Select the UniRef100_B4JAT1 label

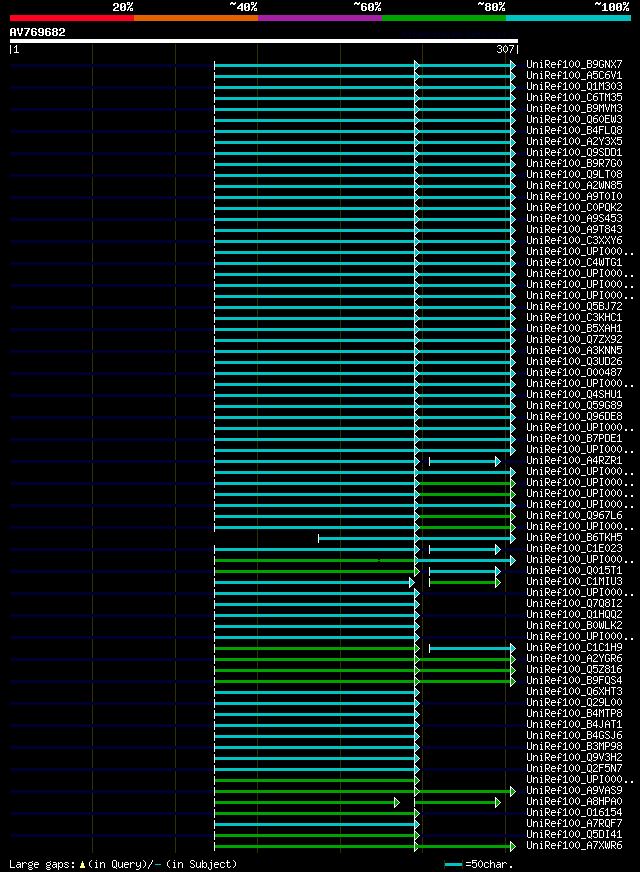coord(574,725)
